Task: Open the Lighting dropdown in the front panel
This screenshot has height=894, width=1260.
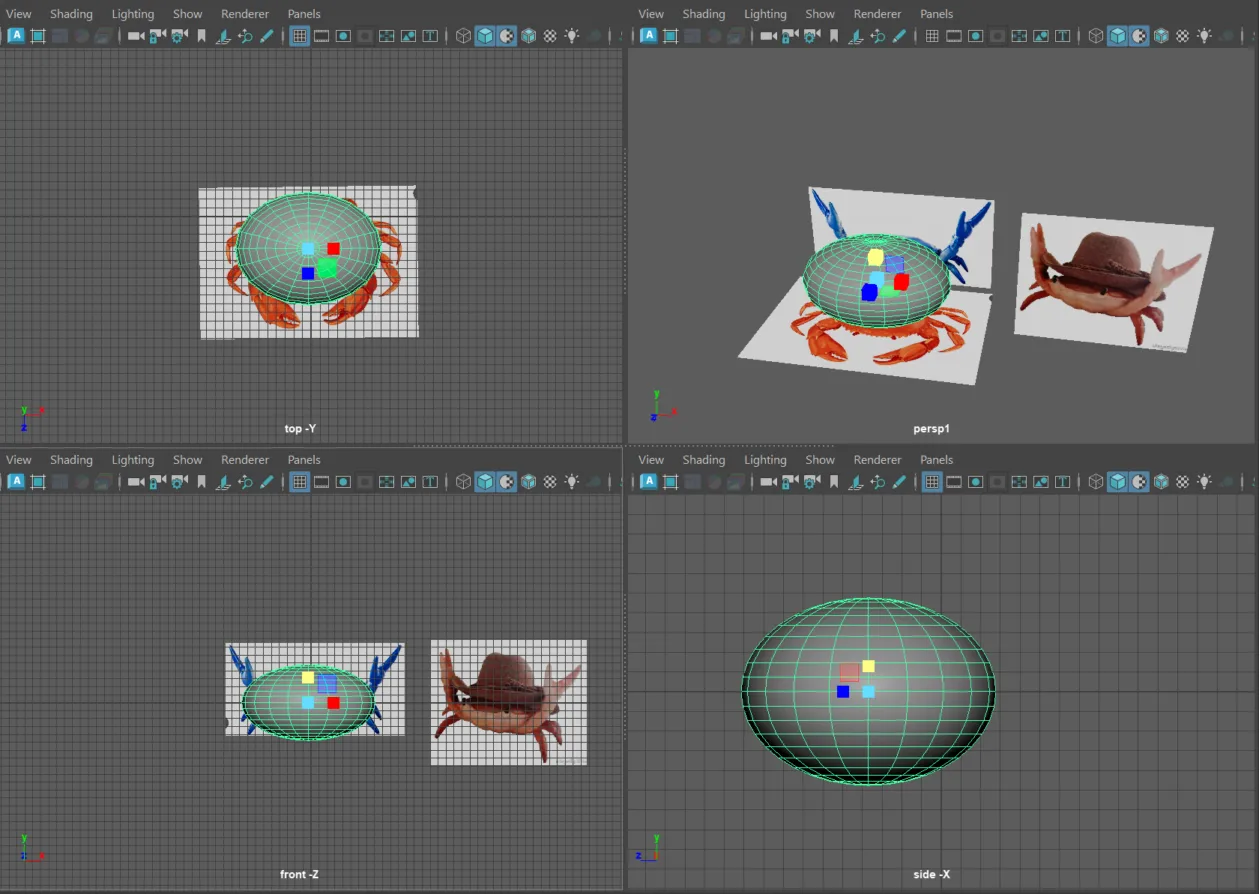Action: (132, 459)
